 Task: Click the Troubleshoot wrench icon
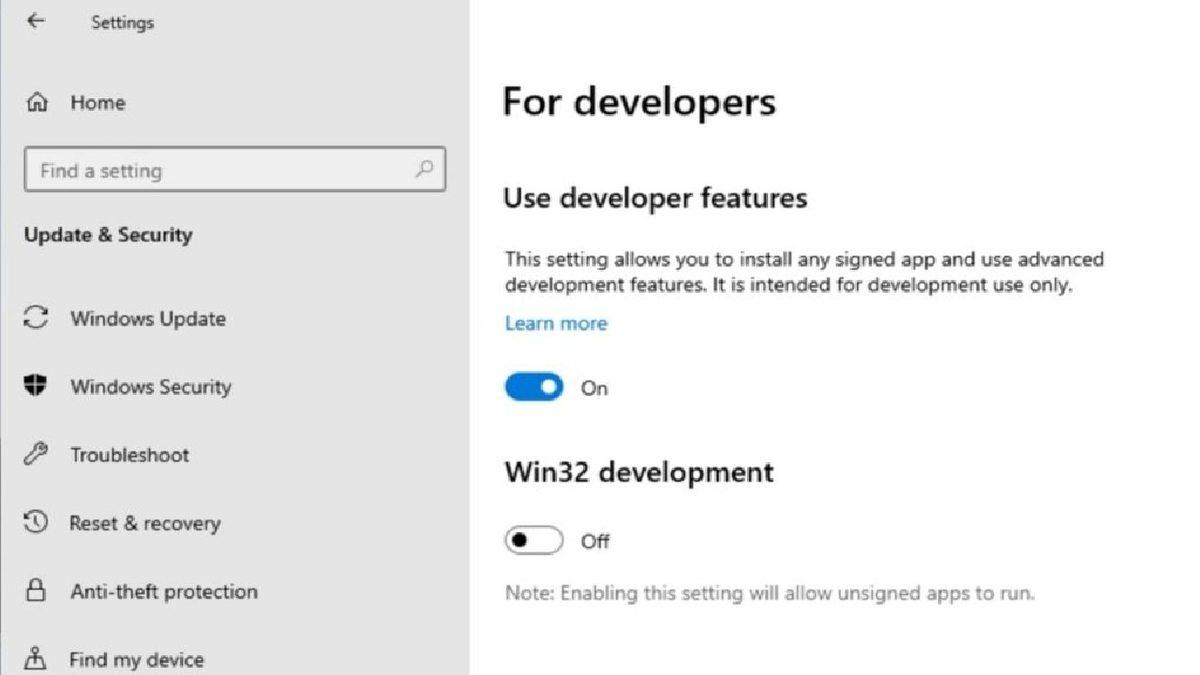pyautogui.click(x=37, y=454)
